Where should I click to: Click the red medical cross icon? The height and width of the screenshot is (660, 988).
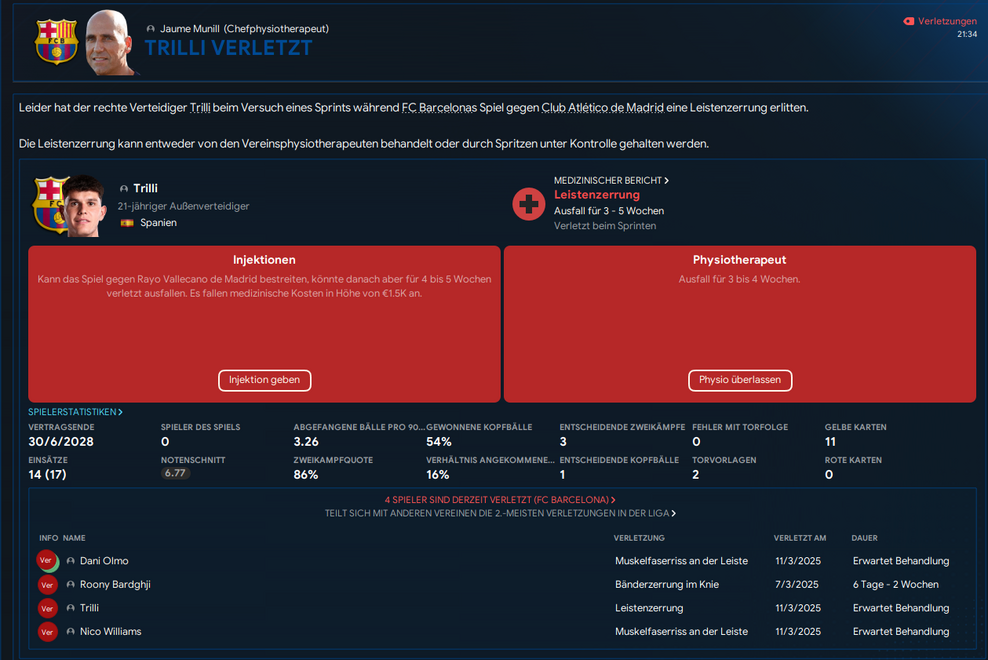click(x=528, y=204)
